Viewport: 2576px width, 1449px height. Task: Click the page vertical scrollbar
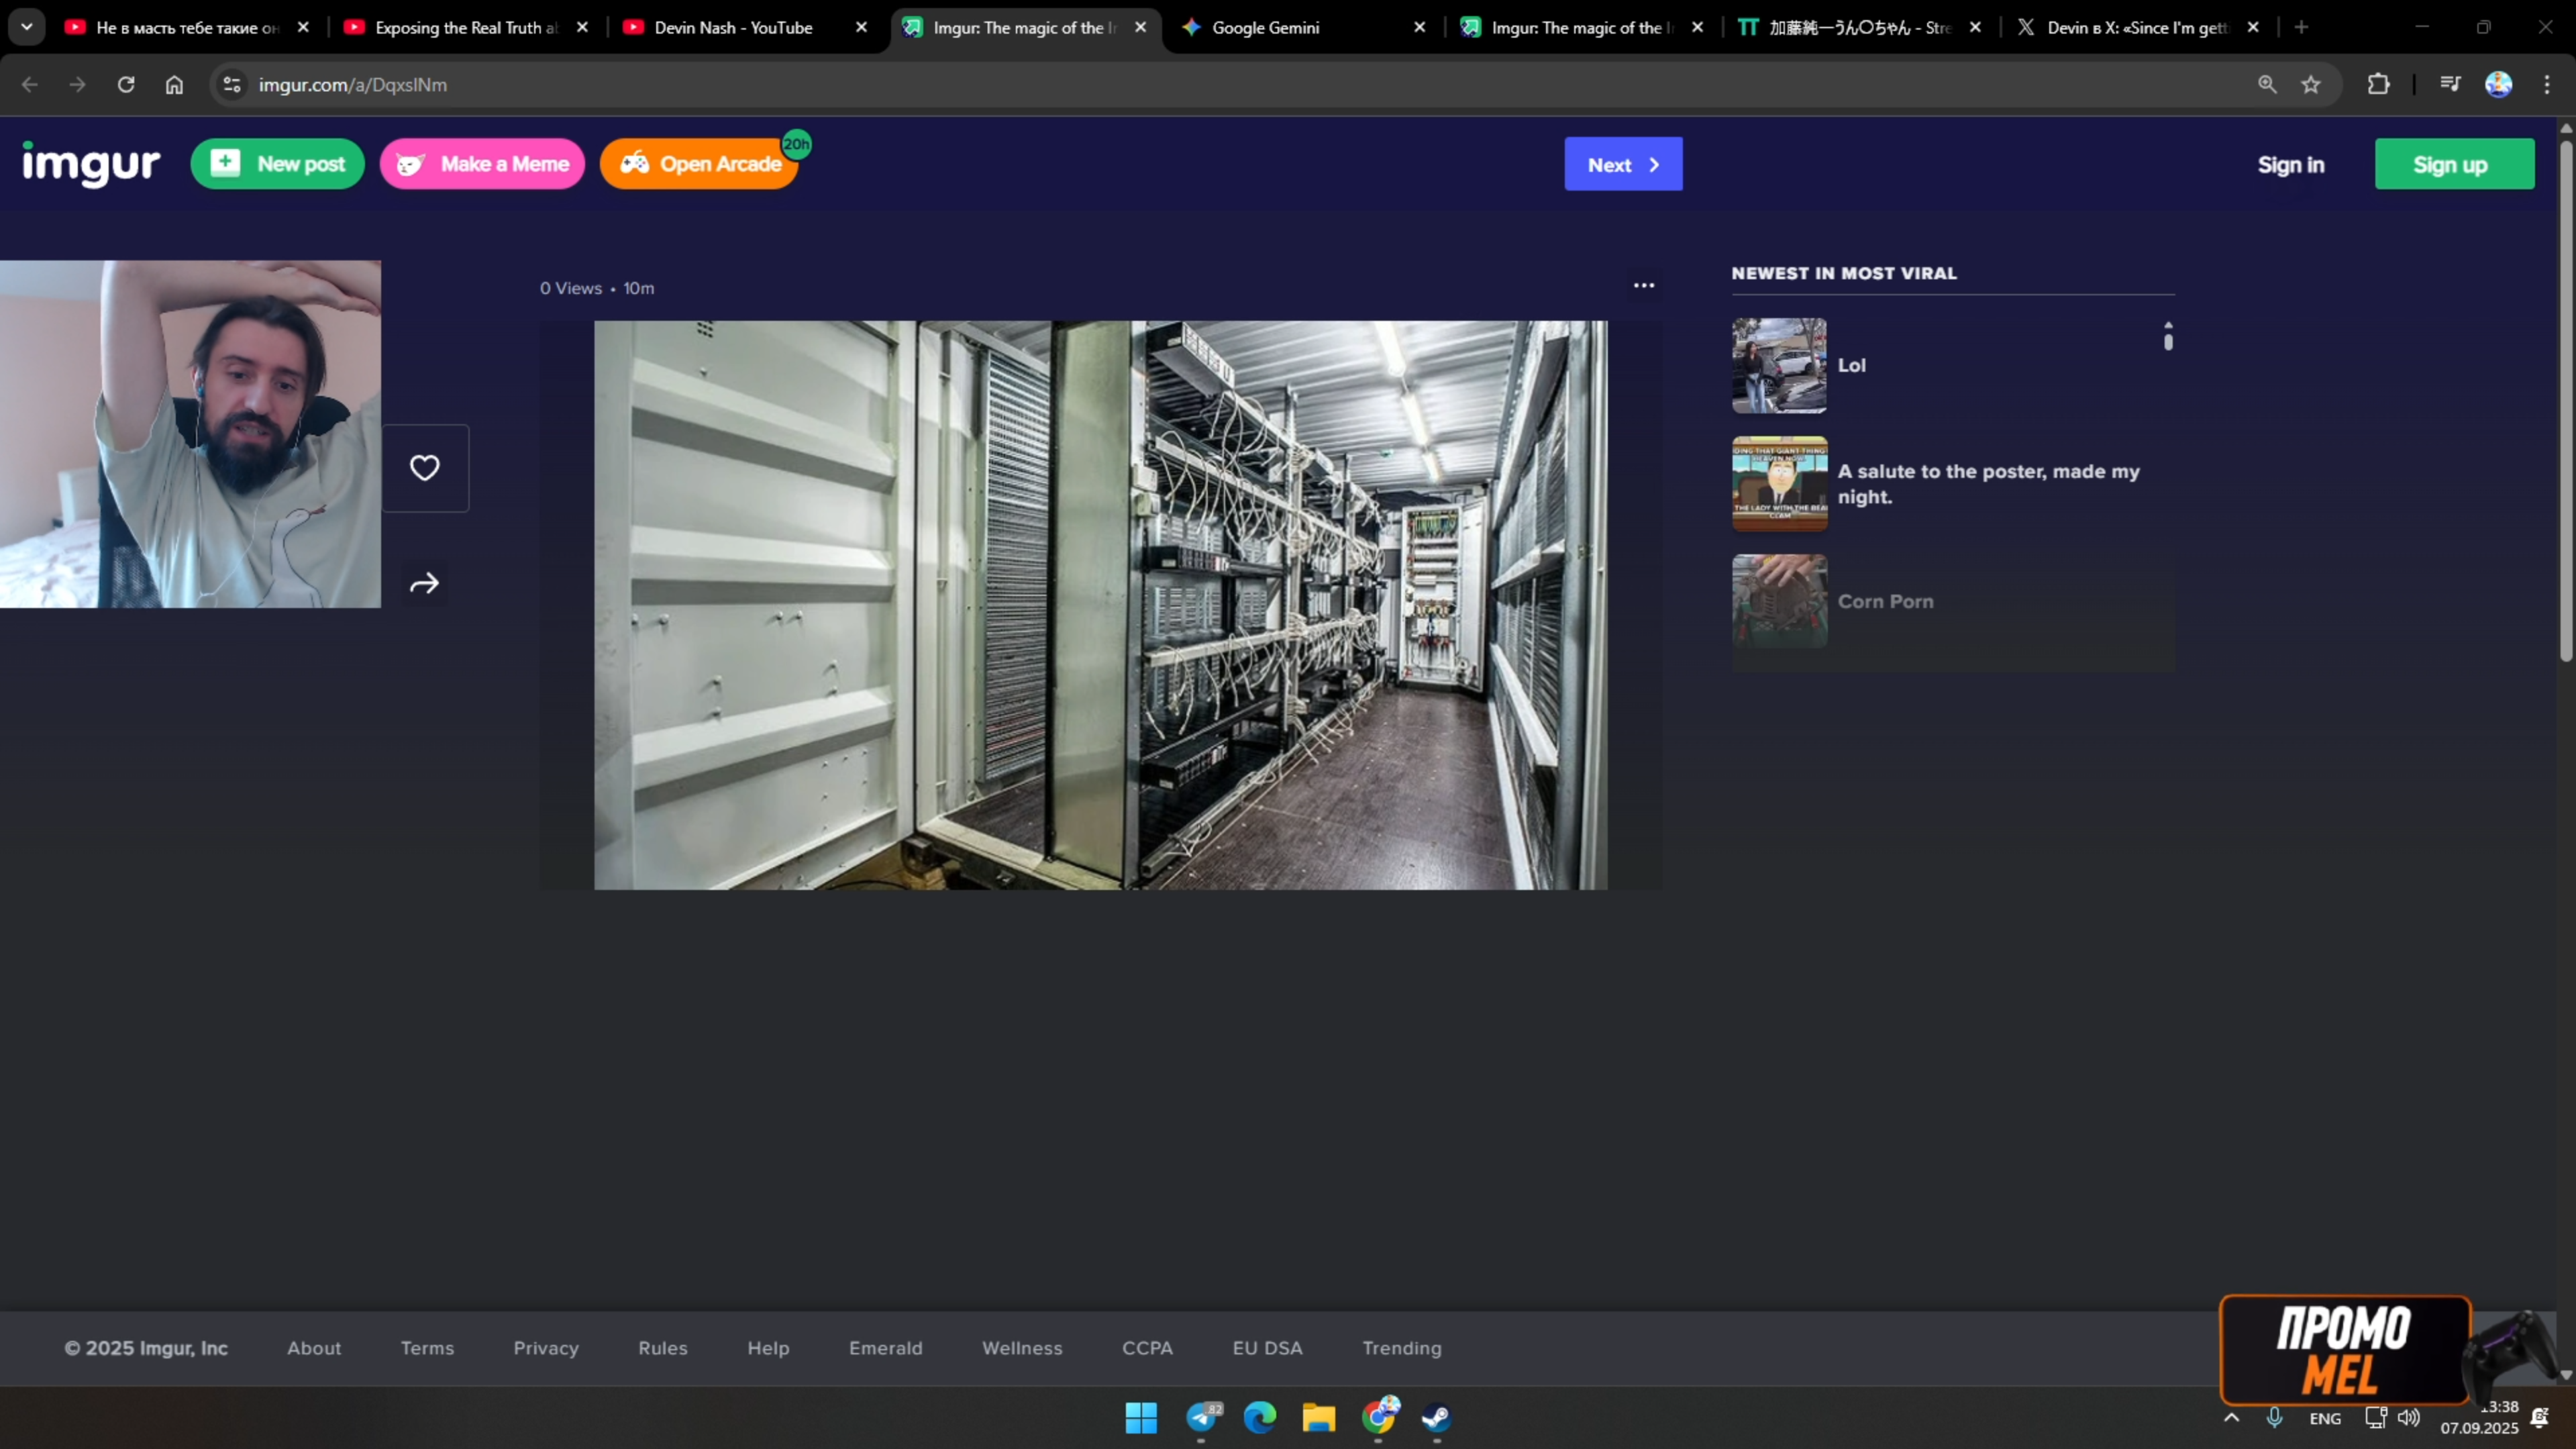coord(2565,400)
